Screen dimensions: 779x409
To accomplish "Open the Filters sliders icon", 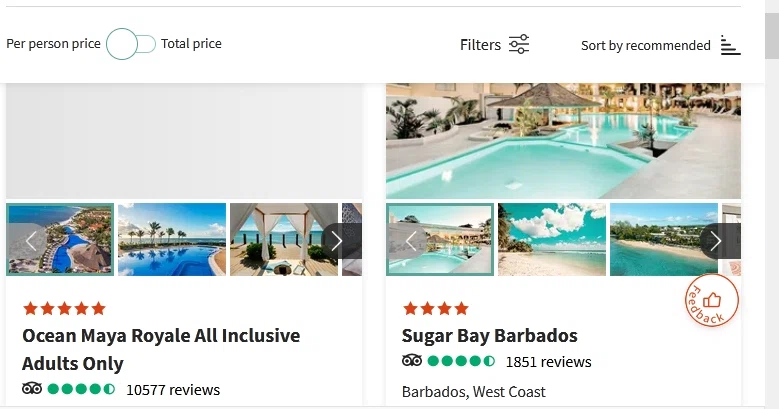I will click(519, 44).
